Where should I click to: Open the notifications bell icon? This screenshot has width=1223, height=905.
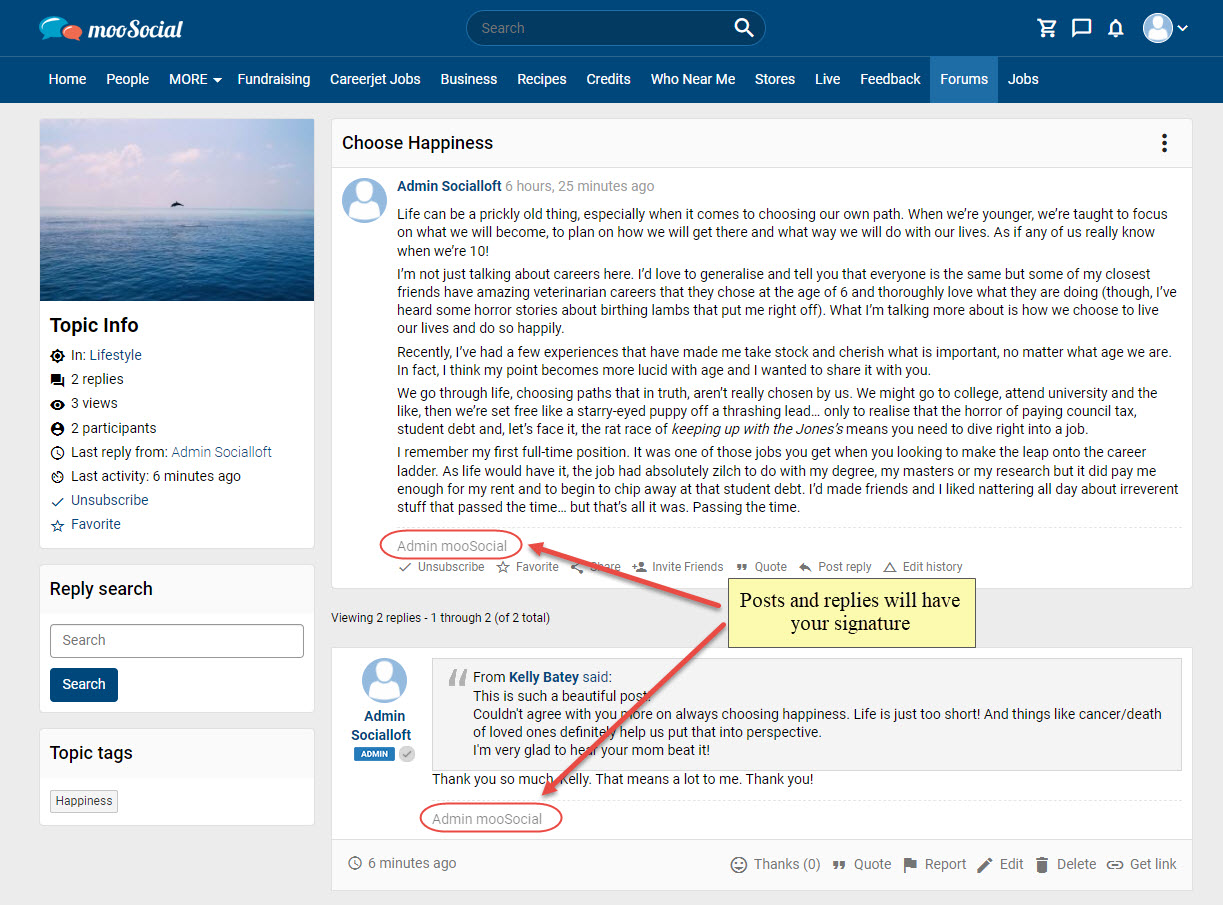pos(1116,28)
